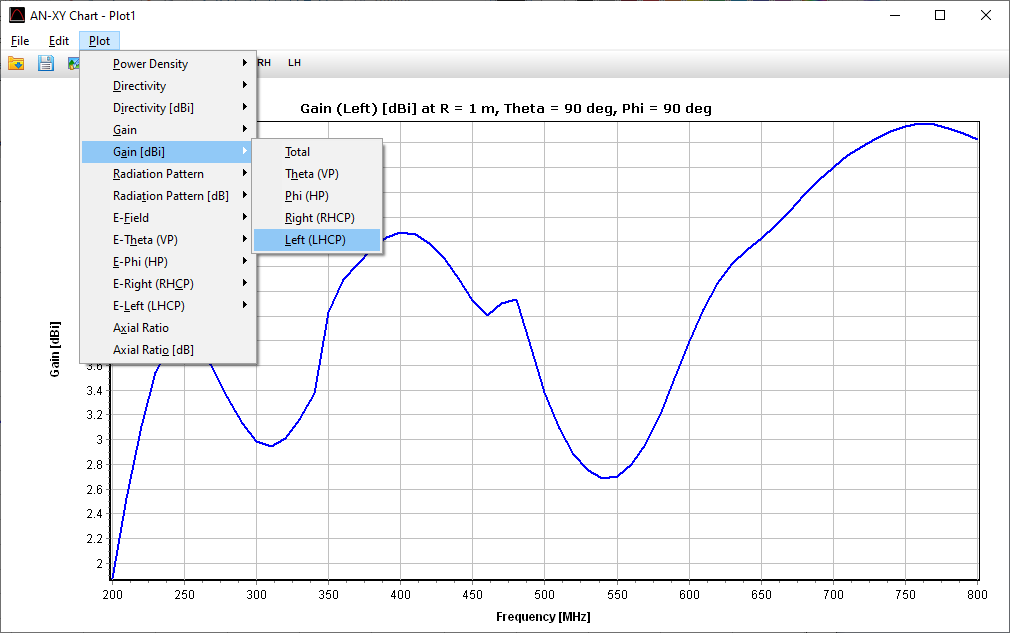Open the File menu
Screen dimensions: 1010x633
click(x=20, y=41)
